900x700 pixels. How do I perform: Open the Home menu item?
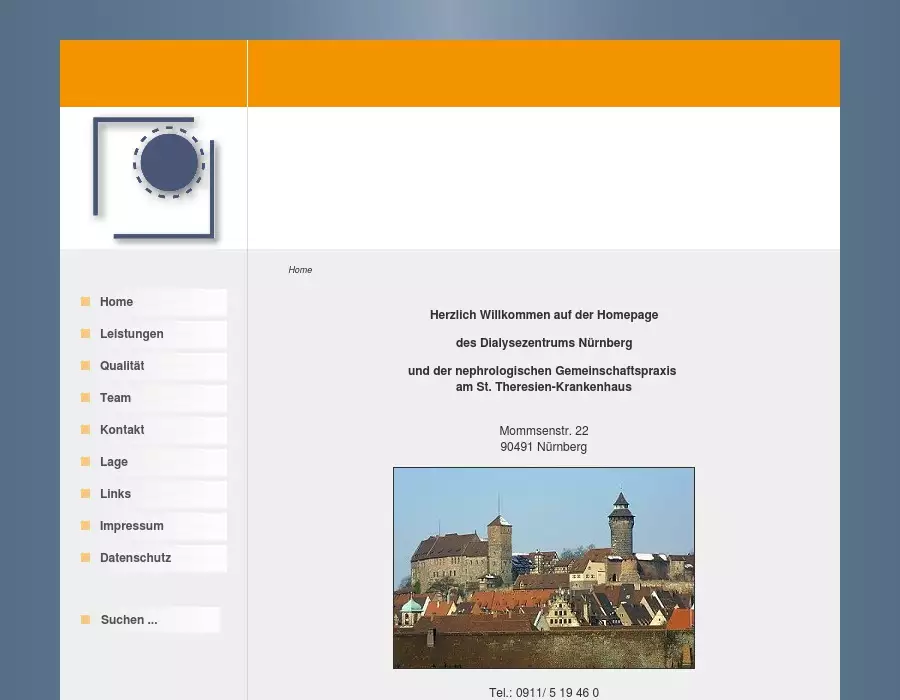[x=116, y=302]
